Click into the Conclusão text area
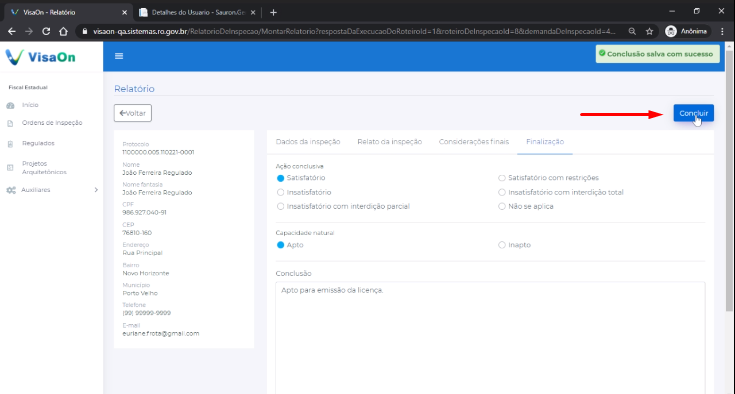 click(x=490, y=338)
